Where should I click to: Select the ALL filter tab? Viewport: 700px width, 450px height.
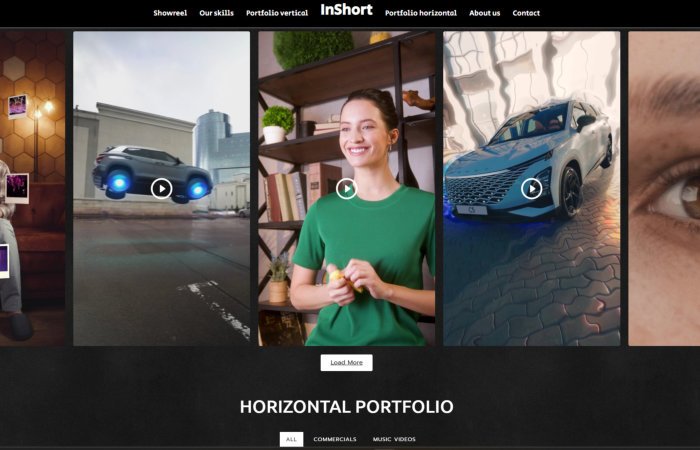[291, 439]
